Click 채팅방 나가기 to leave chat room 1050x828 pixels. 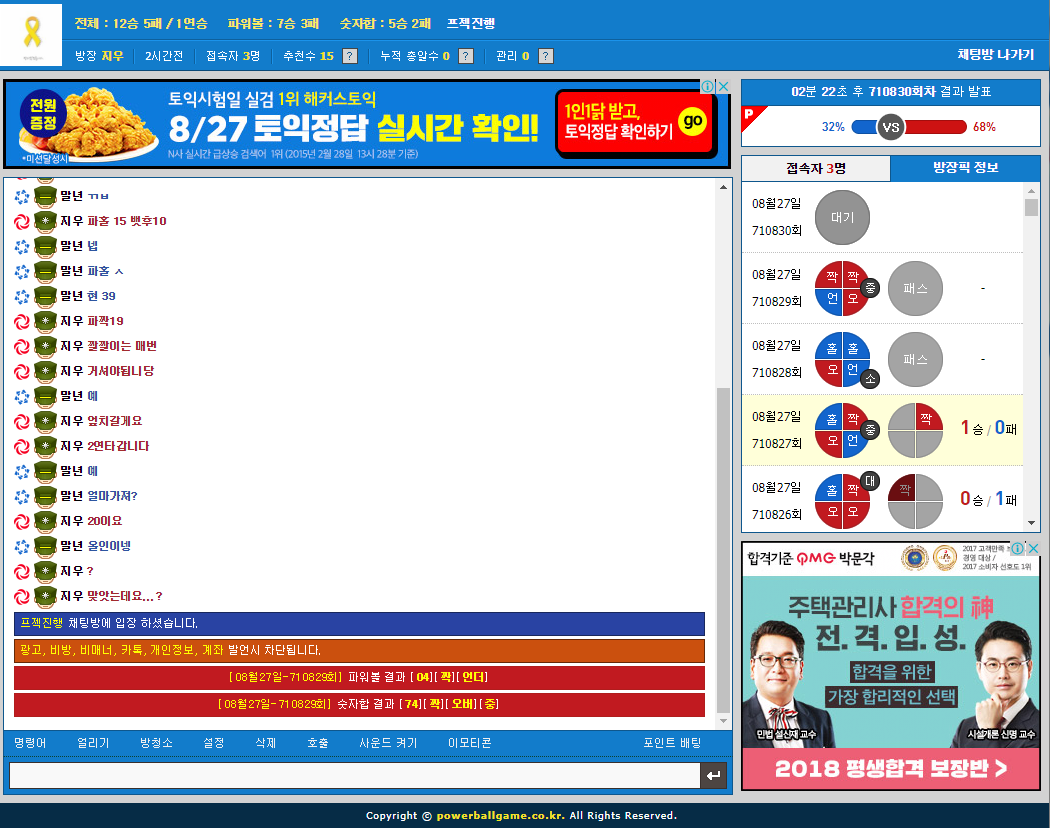(995, 54)
